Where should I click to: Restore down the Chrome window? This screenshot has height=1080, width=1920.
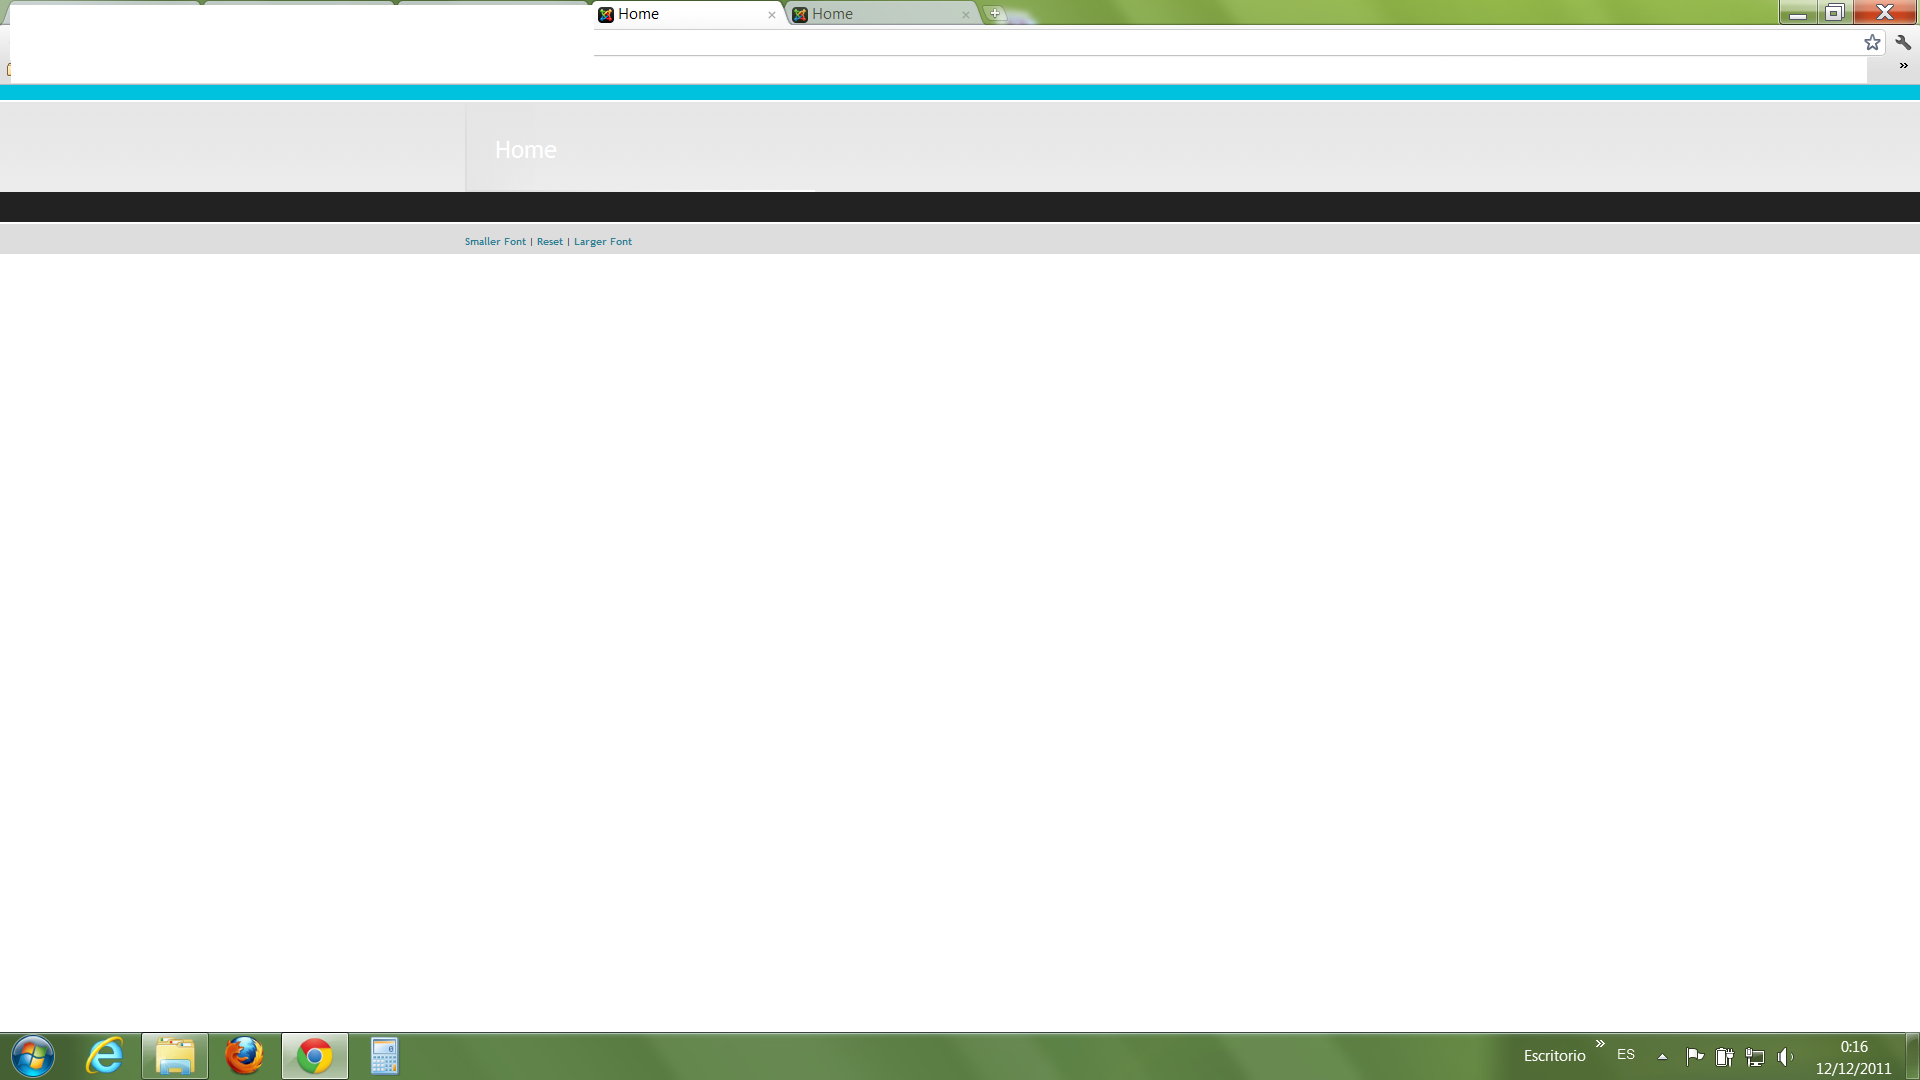click(x=1835, y=12)
